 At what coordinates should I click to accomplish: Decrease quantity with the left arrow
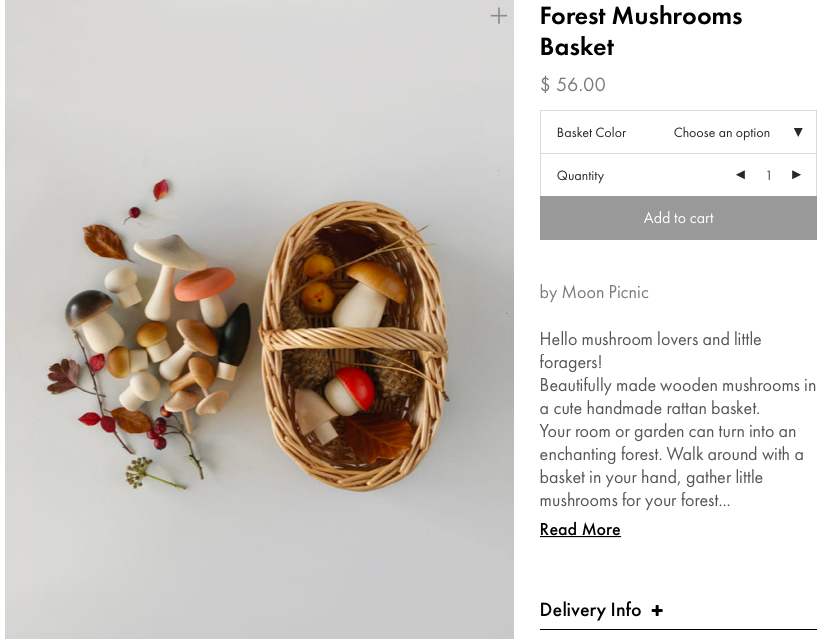(x=740, y=175)
